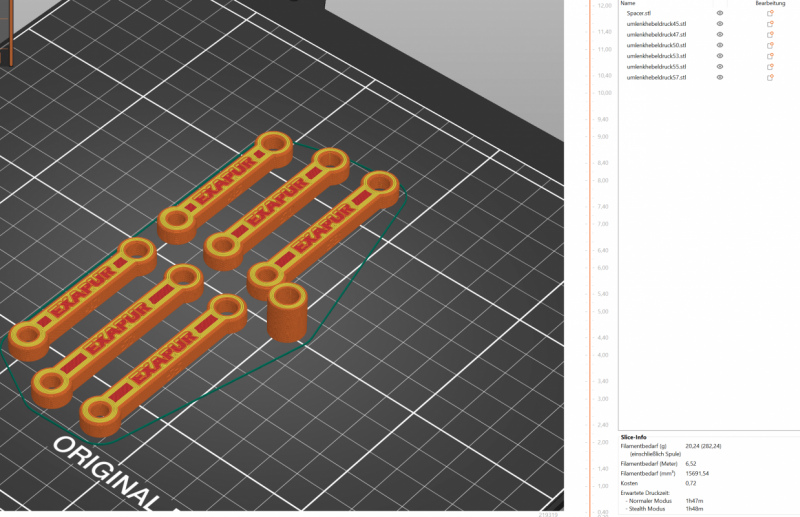Select umlenkhebeldruck57.stl entry
The image size is (800, 517).
[656, 78]
